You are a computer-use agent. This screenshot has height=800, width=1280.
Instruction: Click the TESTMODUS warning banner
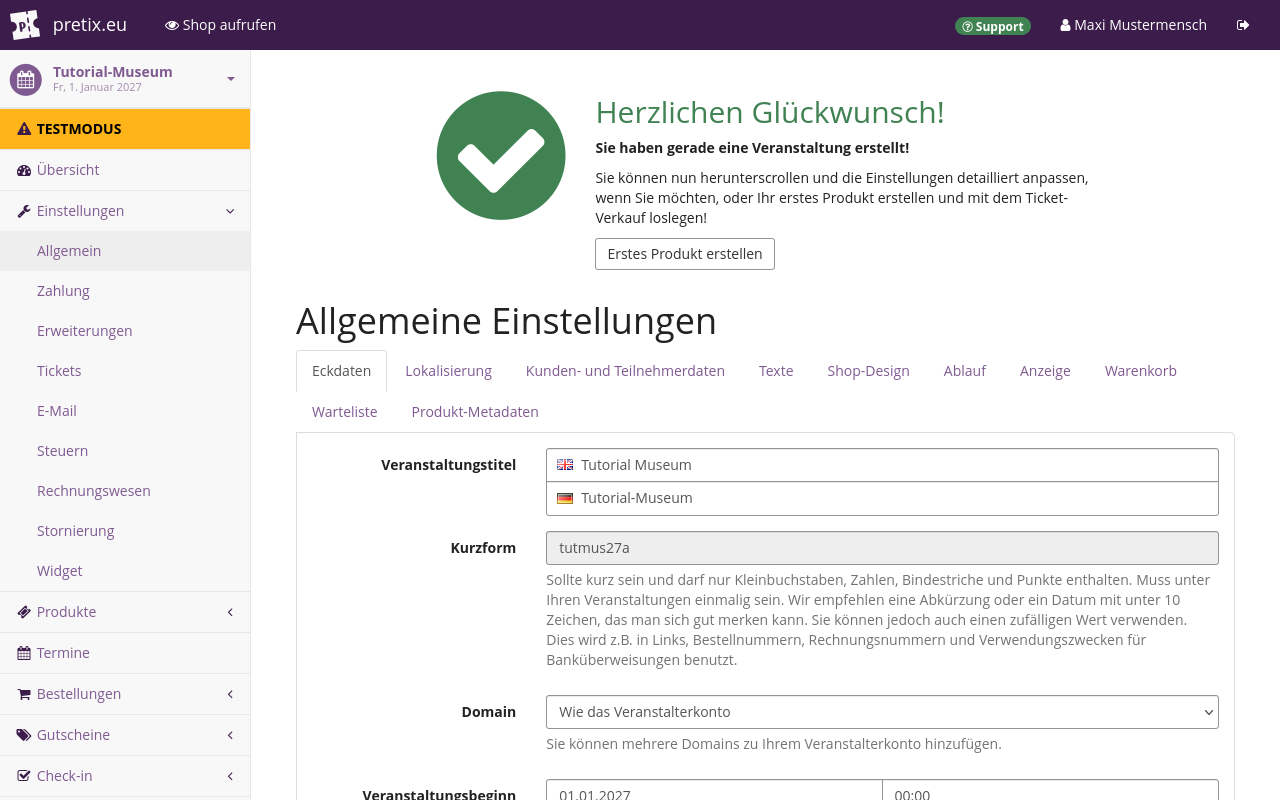pyautogui.click(x=125, y=129)
